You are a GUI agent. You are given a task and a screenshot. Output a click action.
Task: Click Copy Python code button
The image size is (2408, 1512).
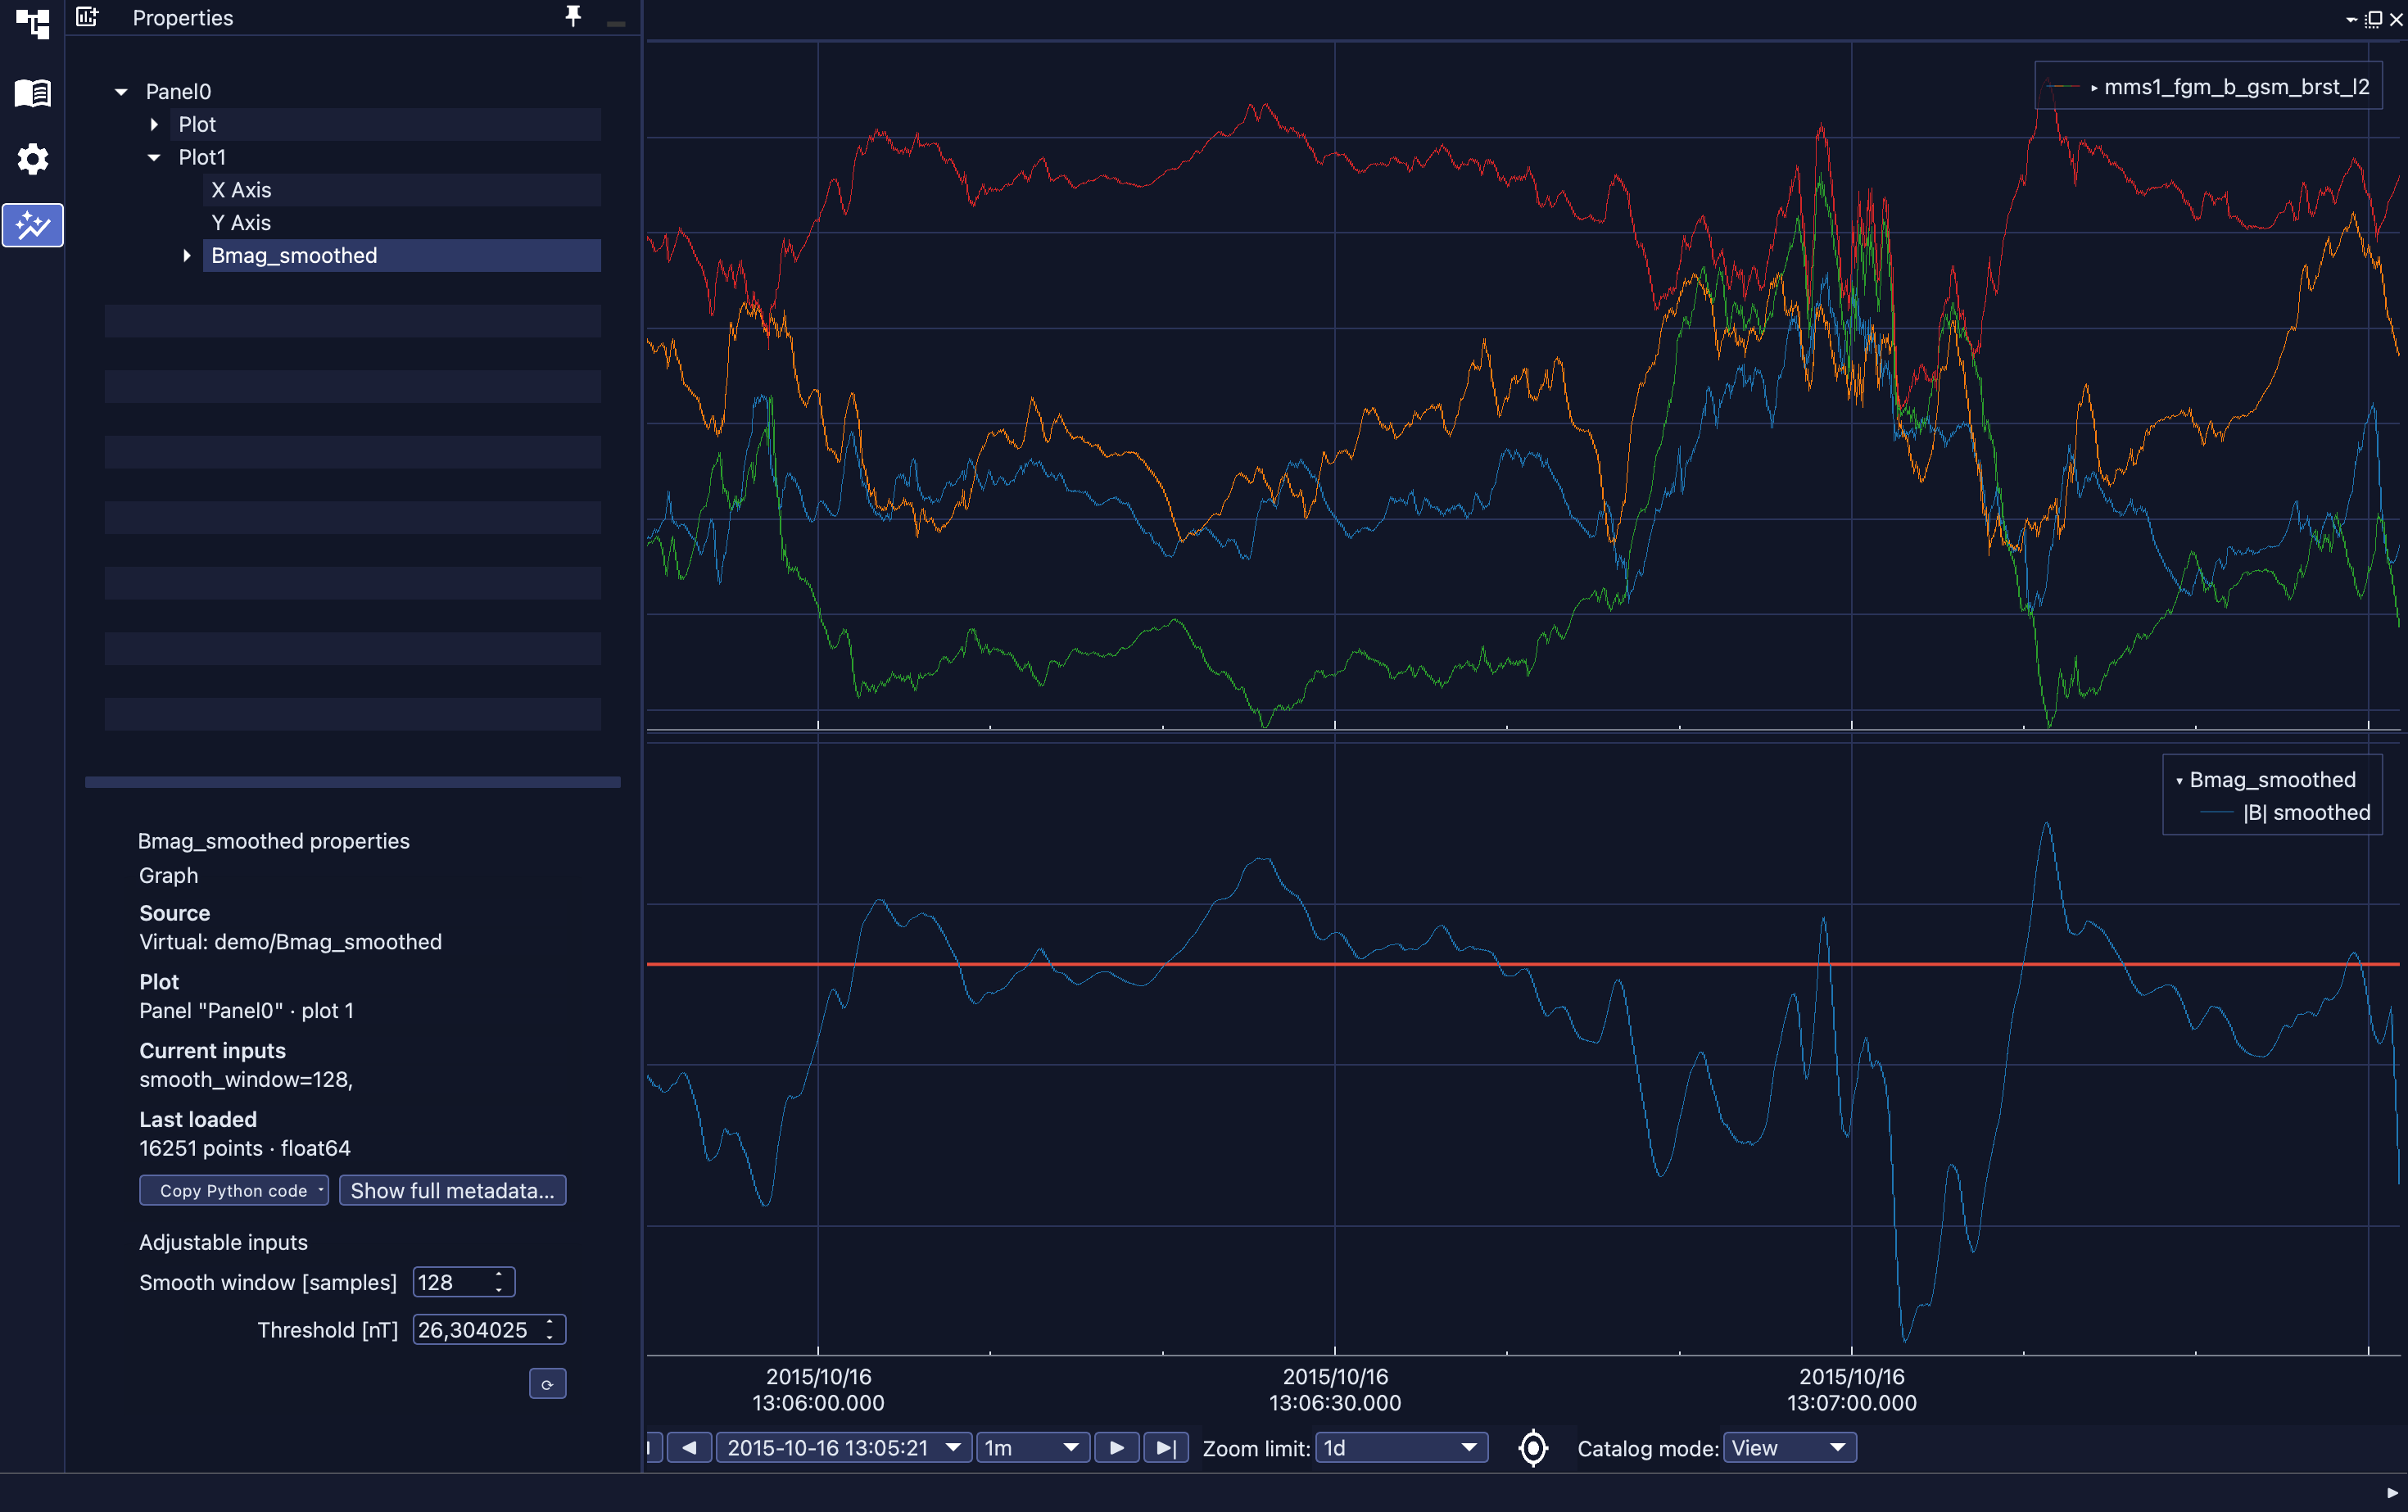click(x=233, y=1191)
